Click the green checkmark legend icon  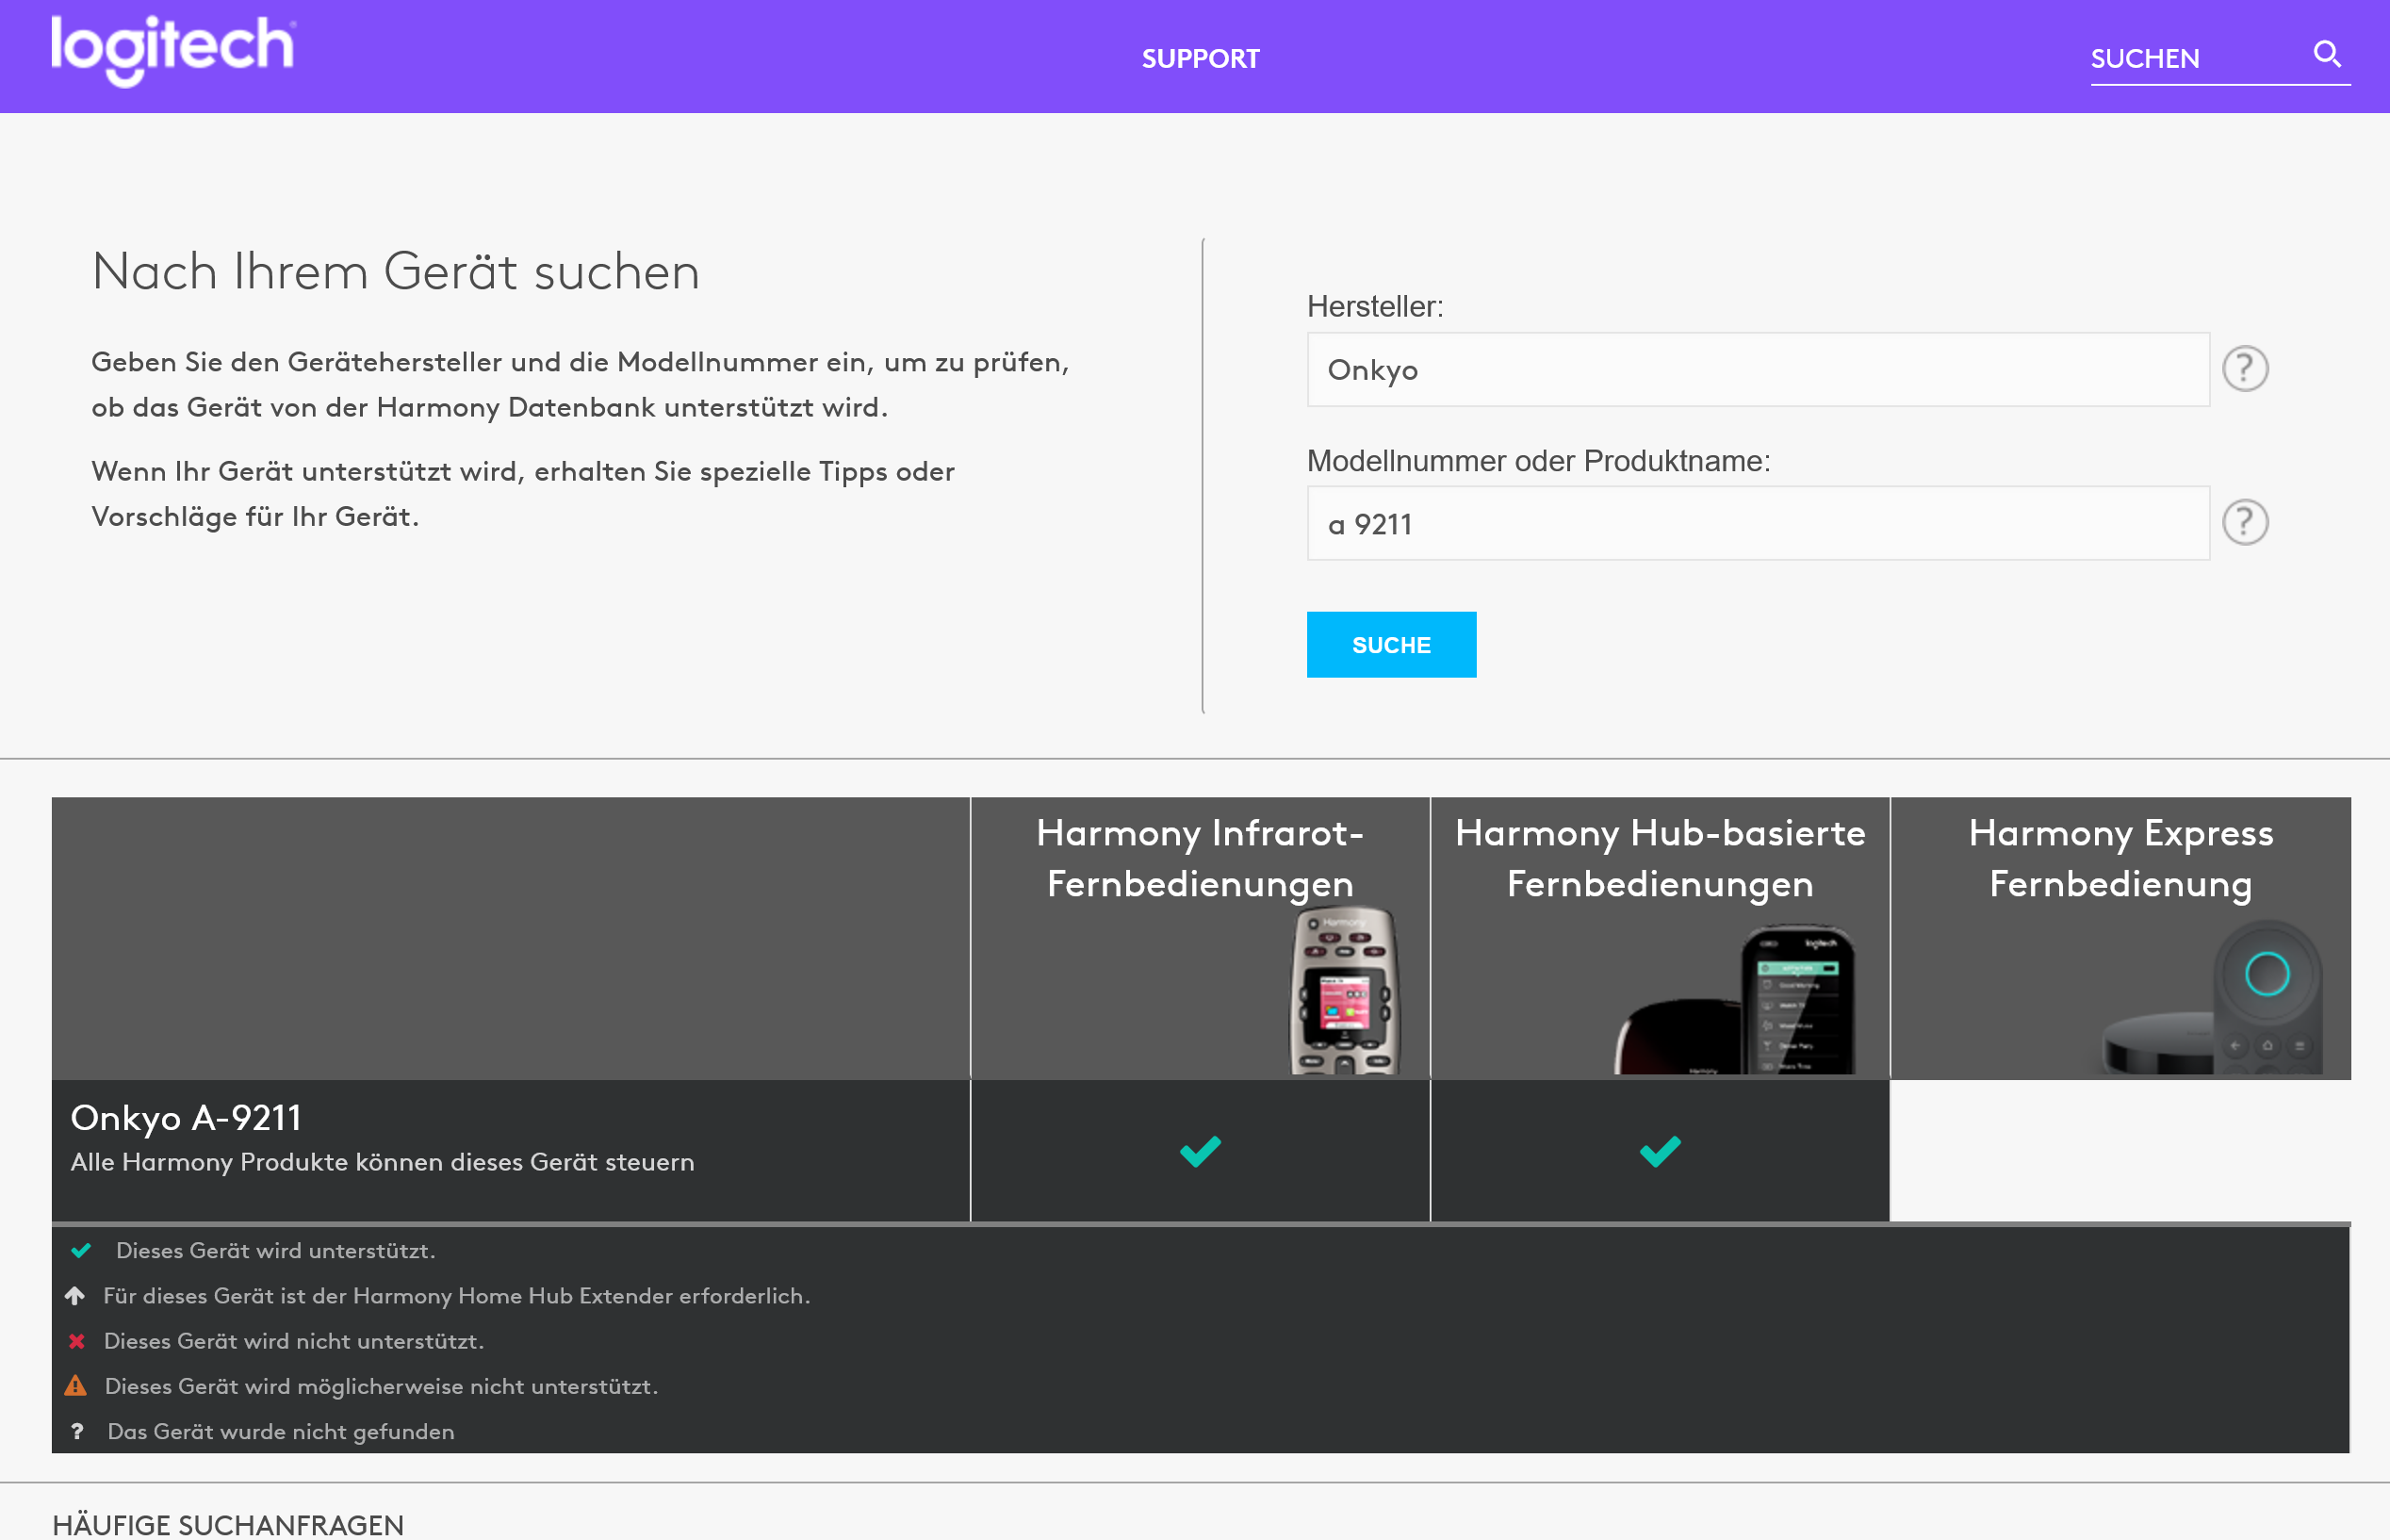tap(81, 1250)
